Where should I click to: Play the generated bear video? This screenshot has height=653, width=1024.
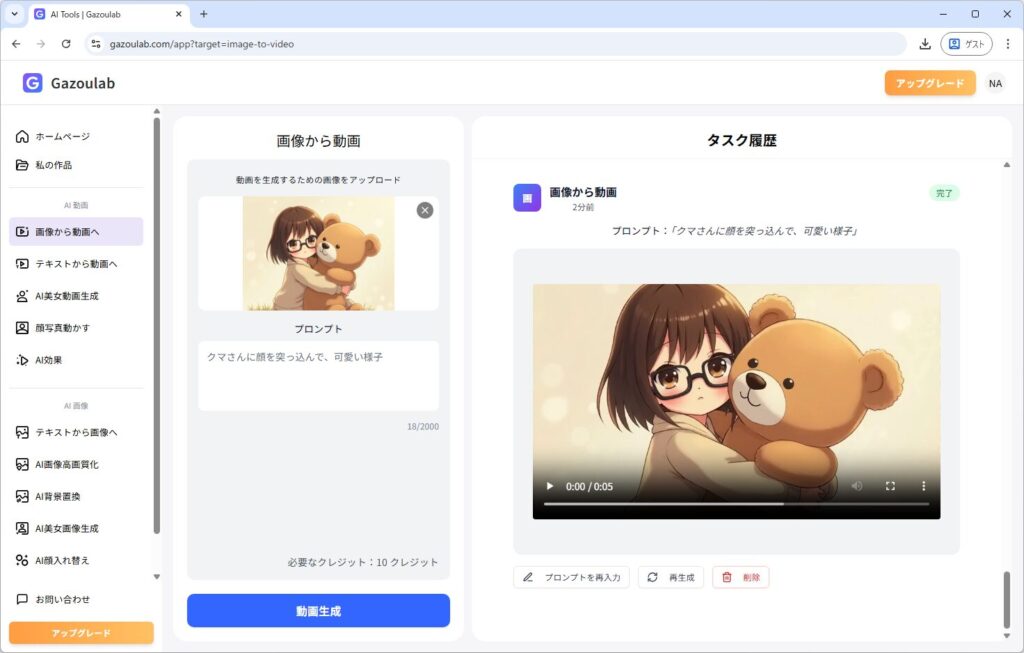pos(549,486)
